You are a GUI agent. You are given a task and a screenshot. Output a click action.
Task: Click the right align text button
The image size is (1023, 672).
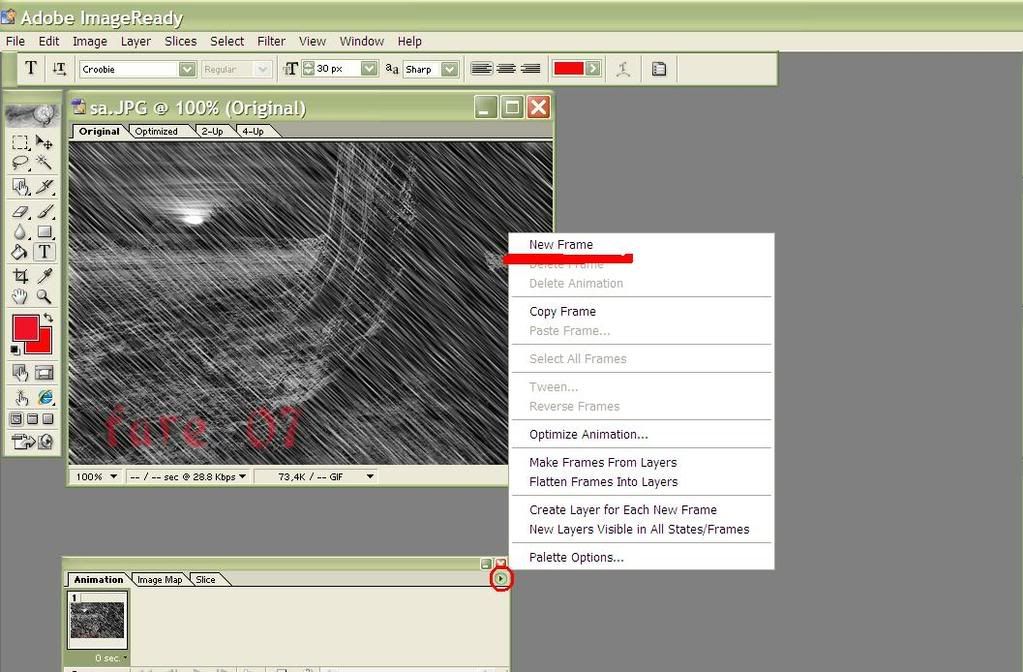[530, 69]
